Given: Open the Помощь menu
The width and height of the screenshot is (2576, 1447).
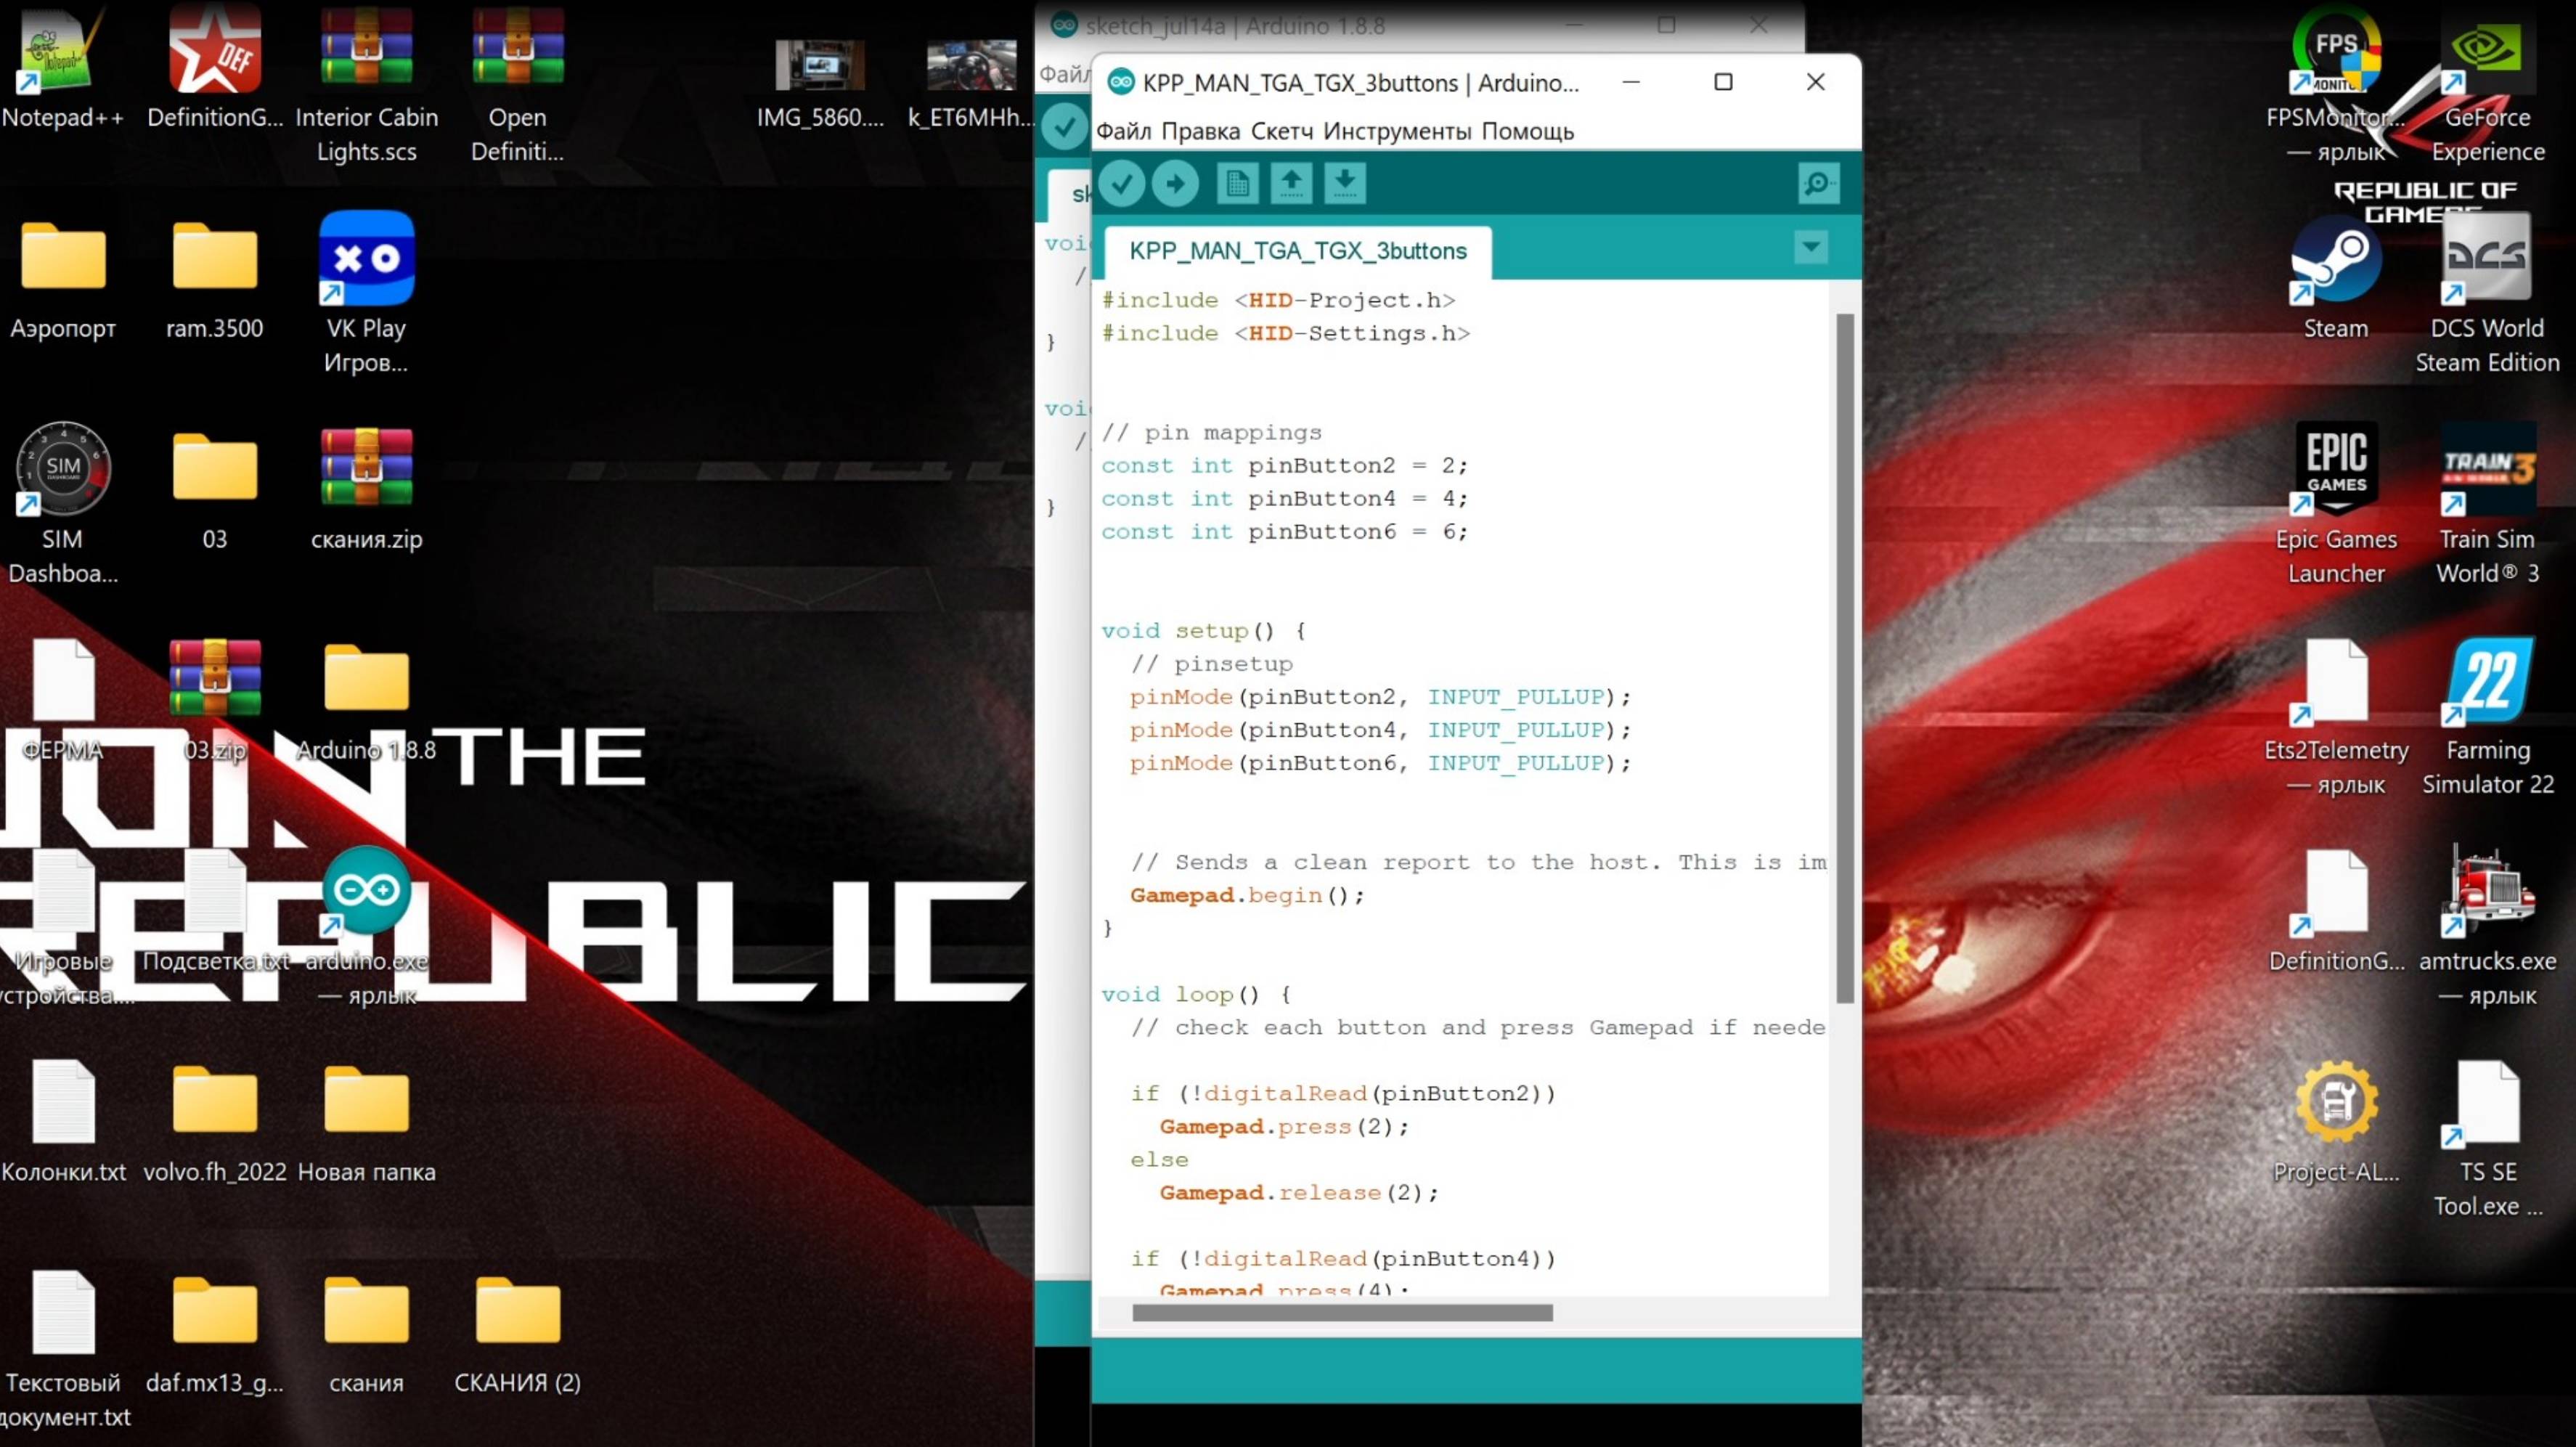Looking at the screenshot, I should pos(1527,132).
